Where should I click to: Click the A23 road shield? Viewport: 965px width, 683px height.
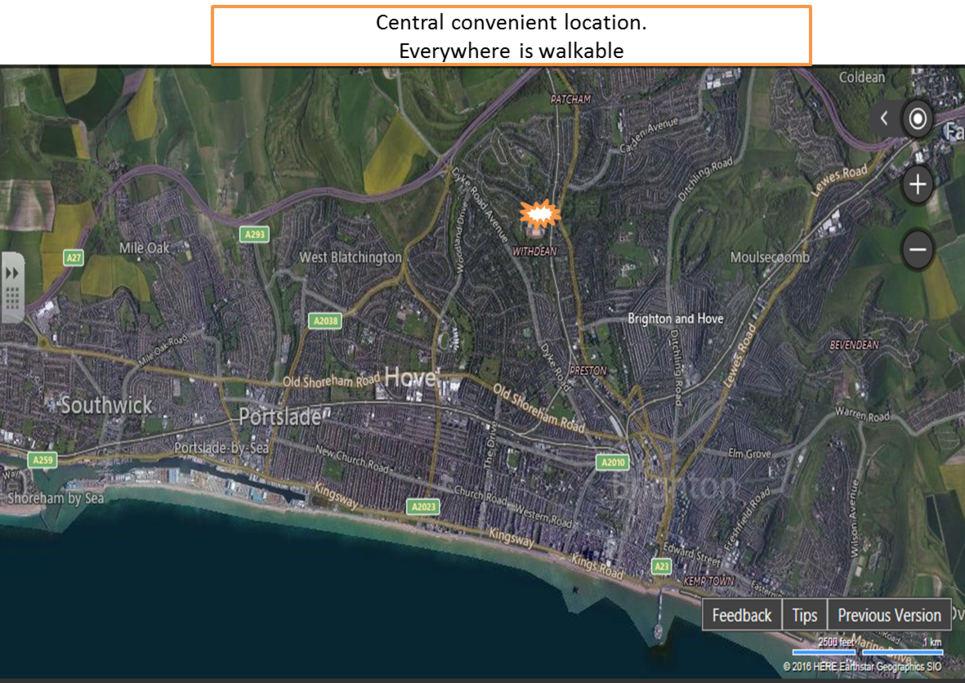pyautogui.click(x=662, y=565)
